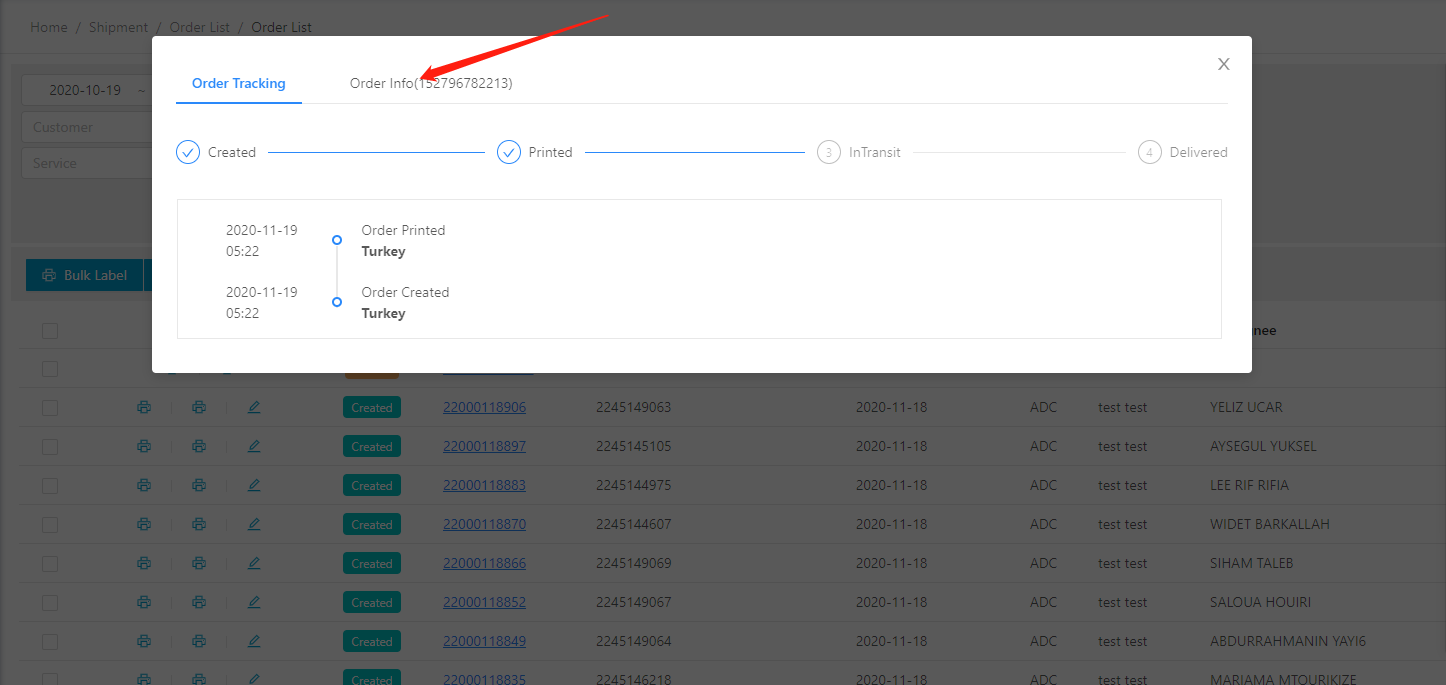Click second printer icon in row 22000118866
The width and height of the screenshot is (1446, 685).
point(199,563)
